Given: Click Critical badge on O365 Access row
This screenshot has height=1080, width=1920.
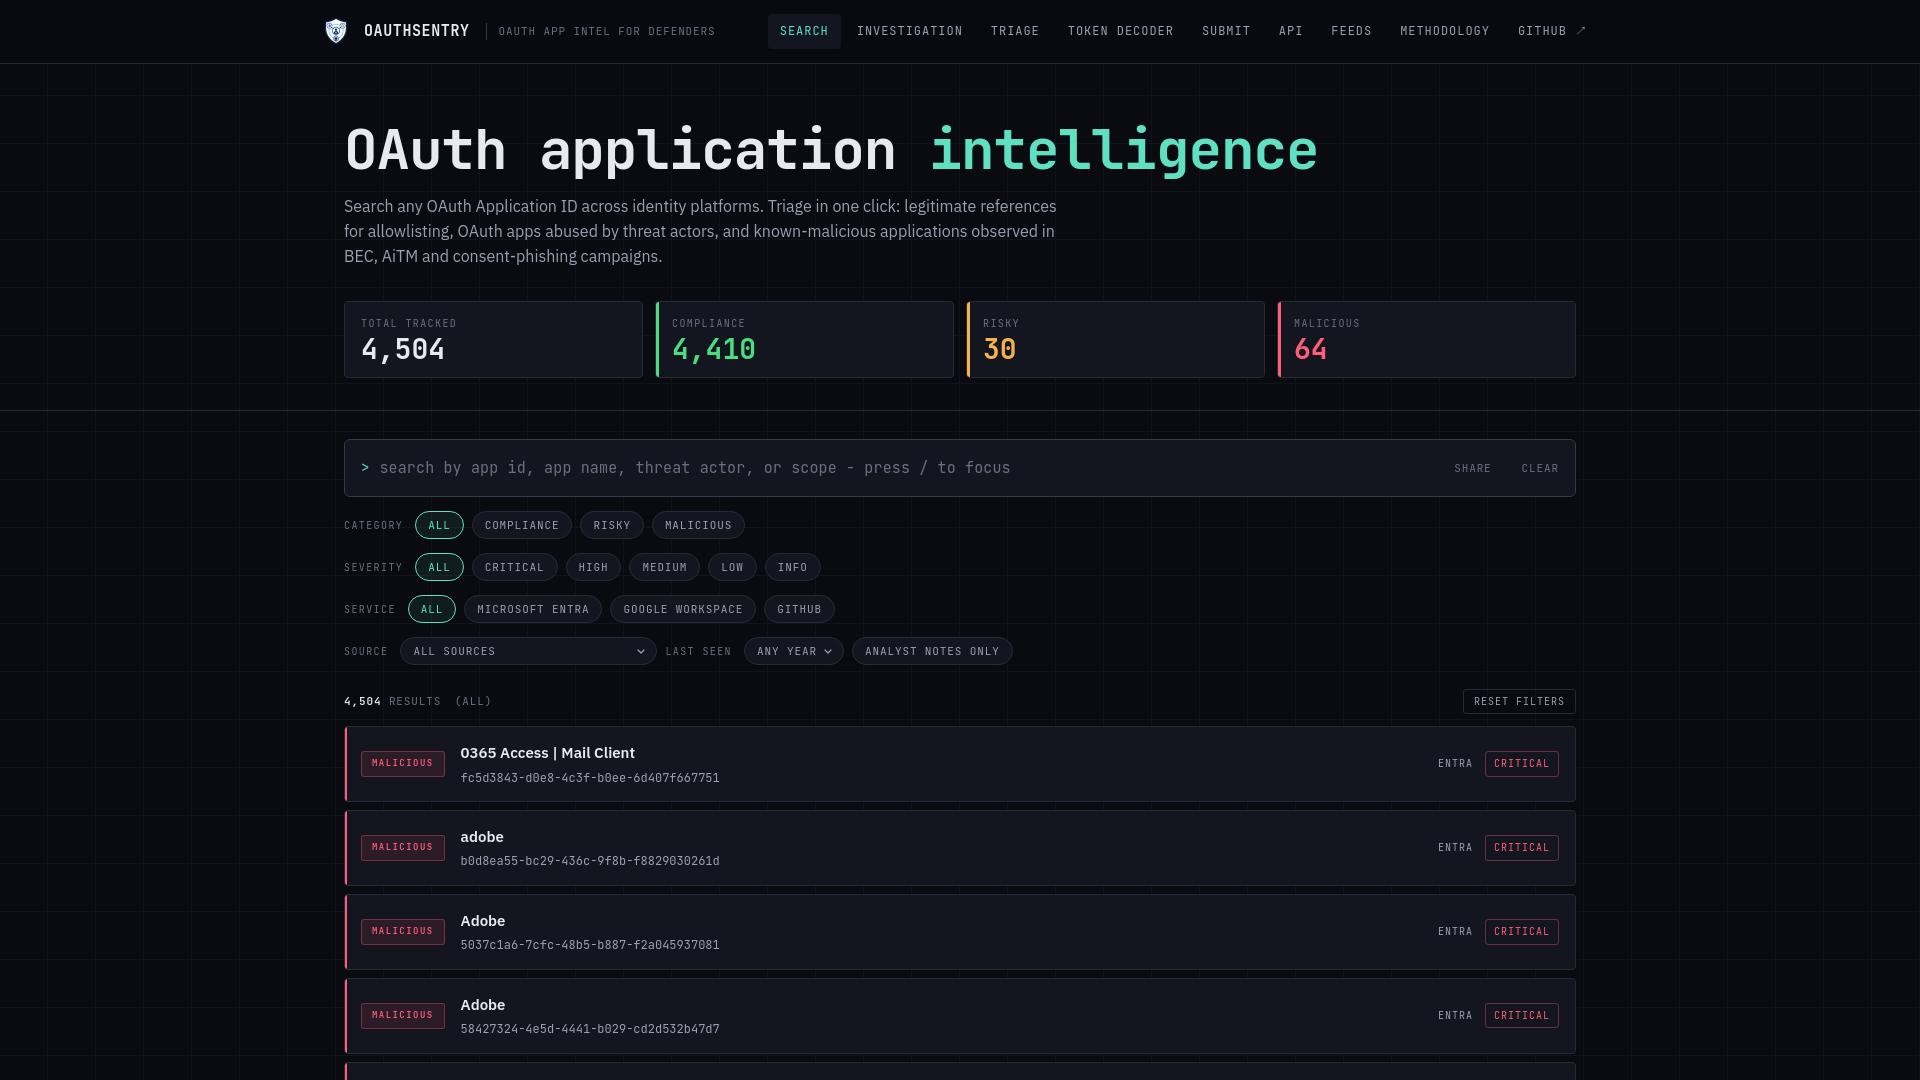Looking at the screenshot, I should (1521, 764).
